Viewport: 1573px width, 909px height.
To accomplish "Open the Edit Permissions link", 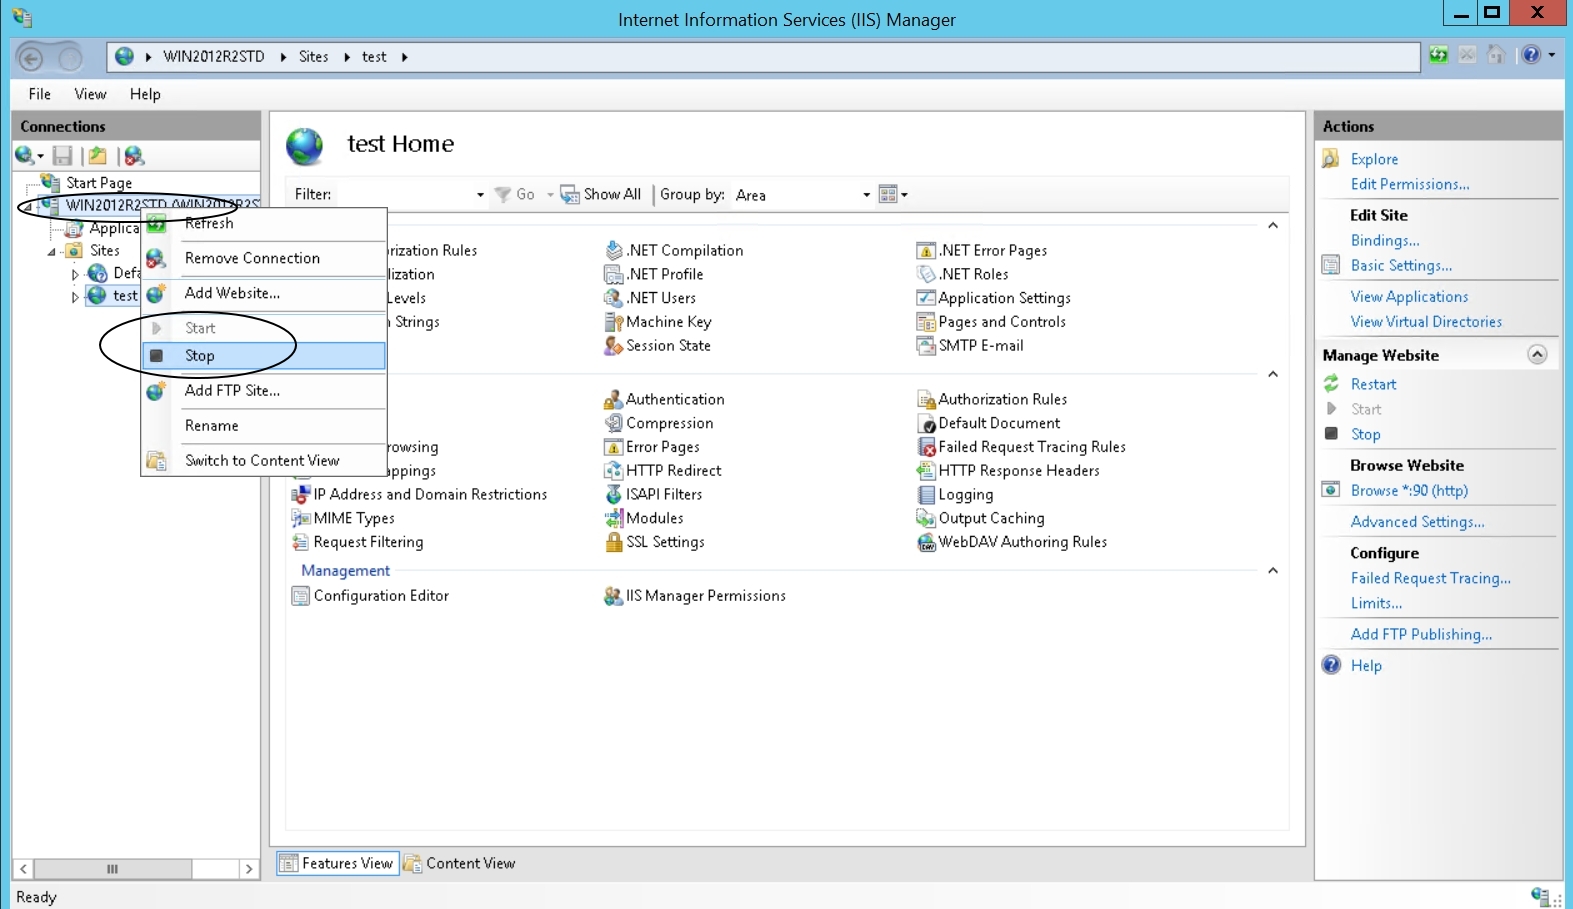I will point(1410,184).
